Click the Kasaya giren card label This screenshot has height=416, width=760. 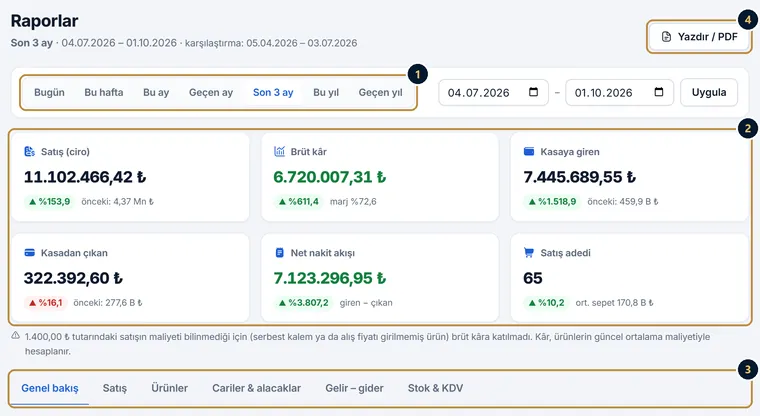pyautogui.click(x=570, y=152)
